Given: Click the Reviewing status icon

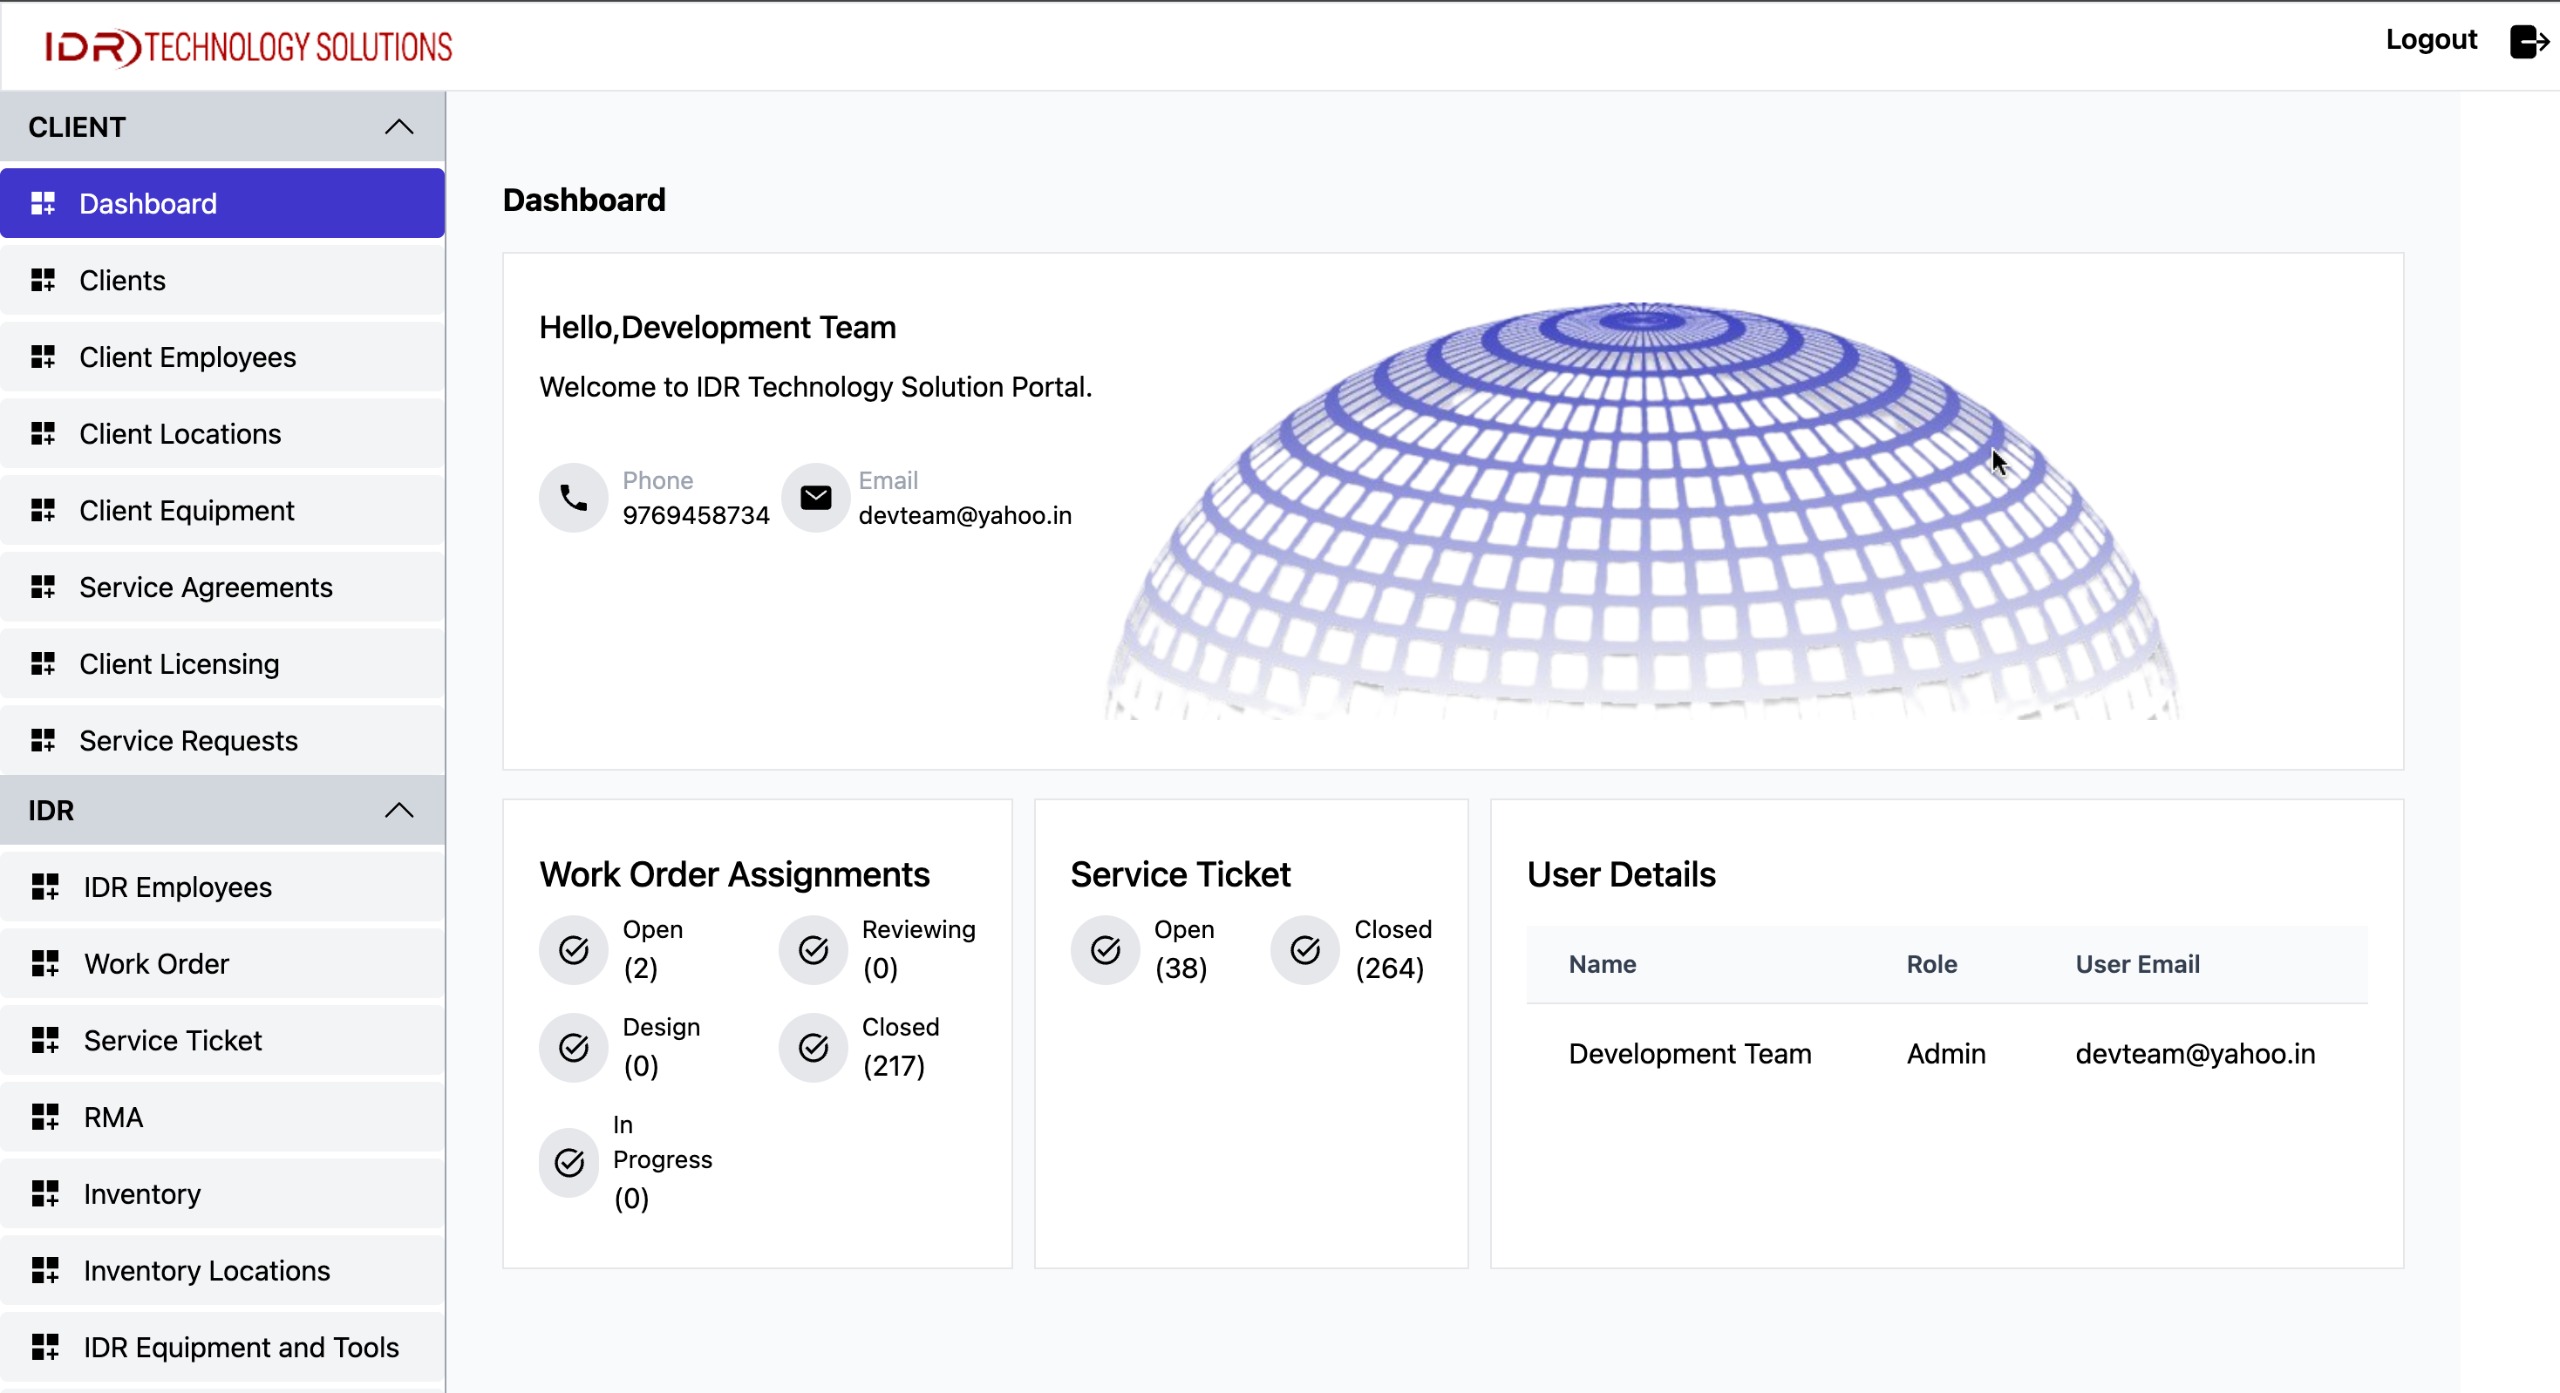Looking at the screenshot, I should 812,949.
